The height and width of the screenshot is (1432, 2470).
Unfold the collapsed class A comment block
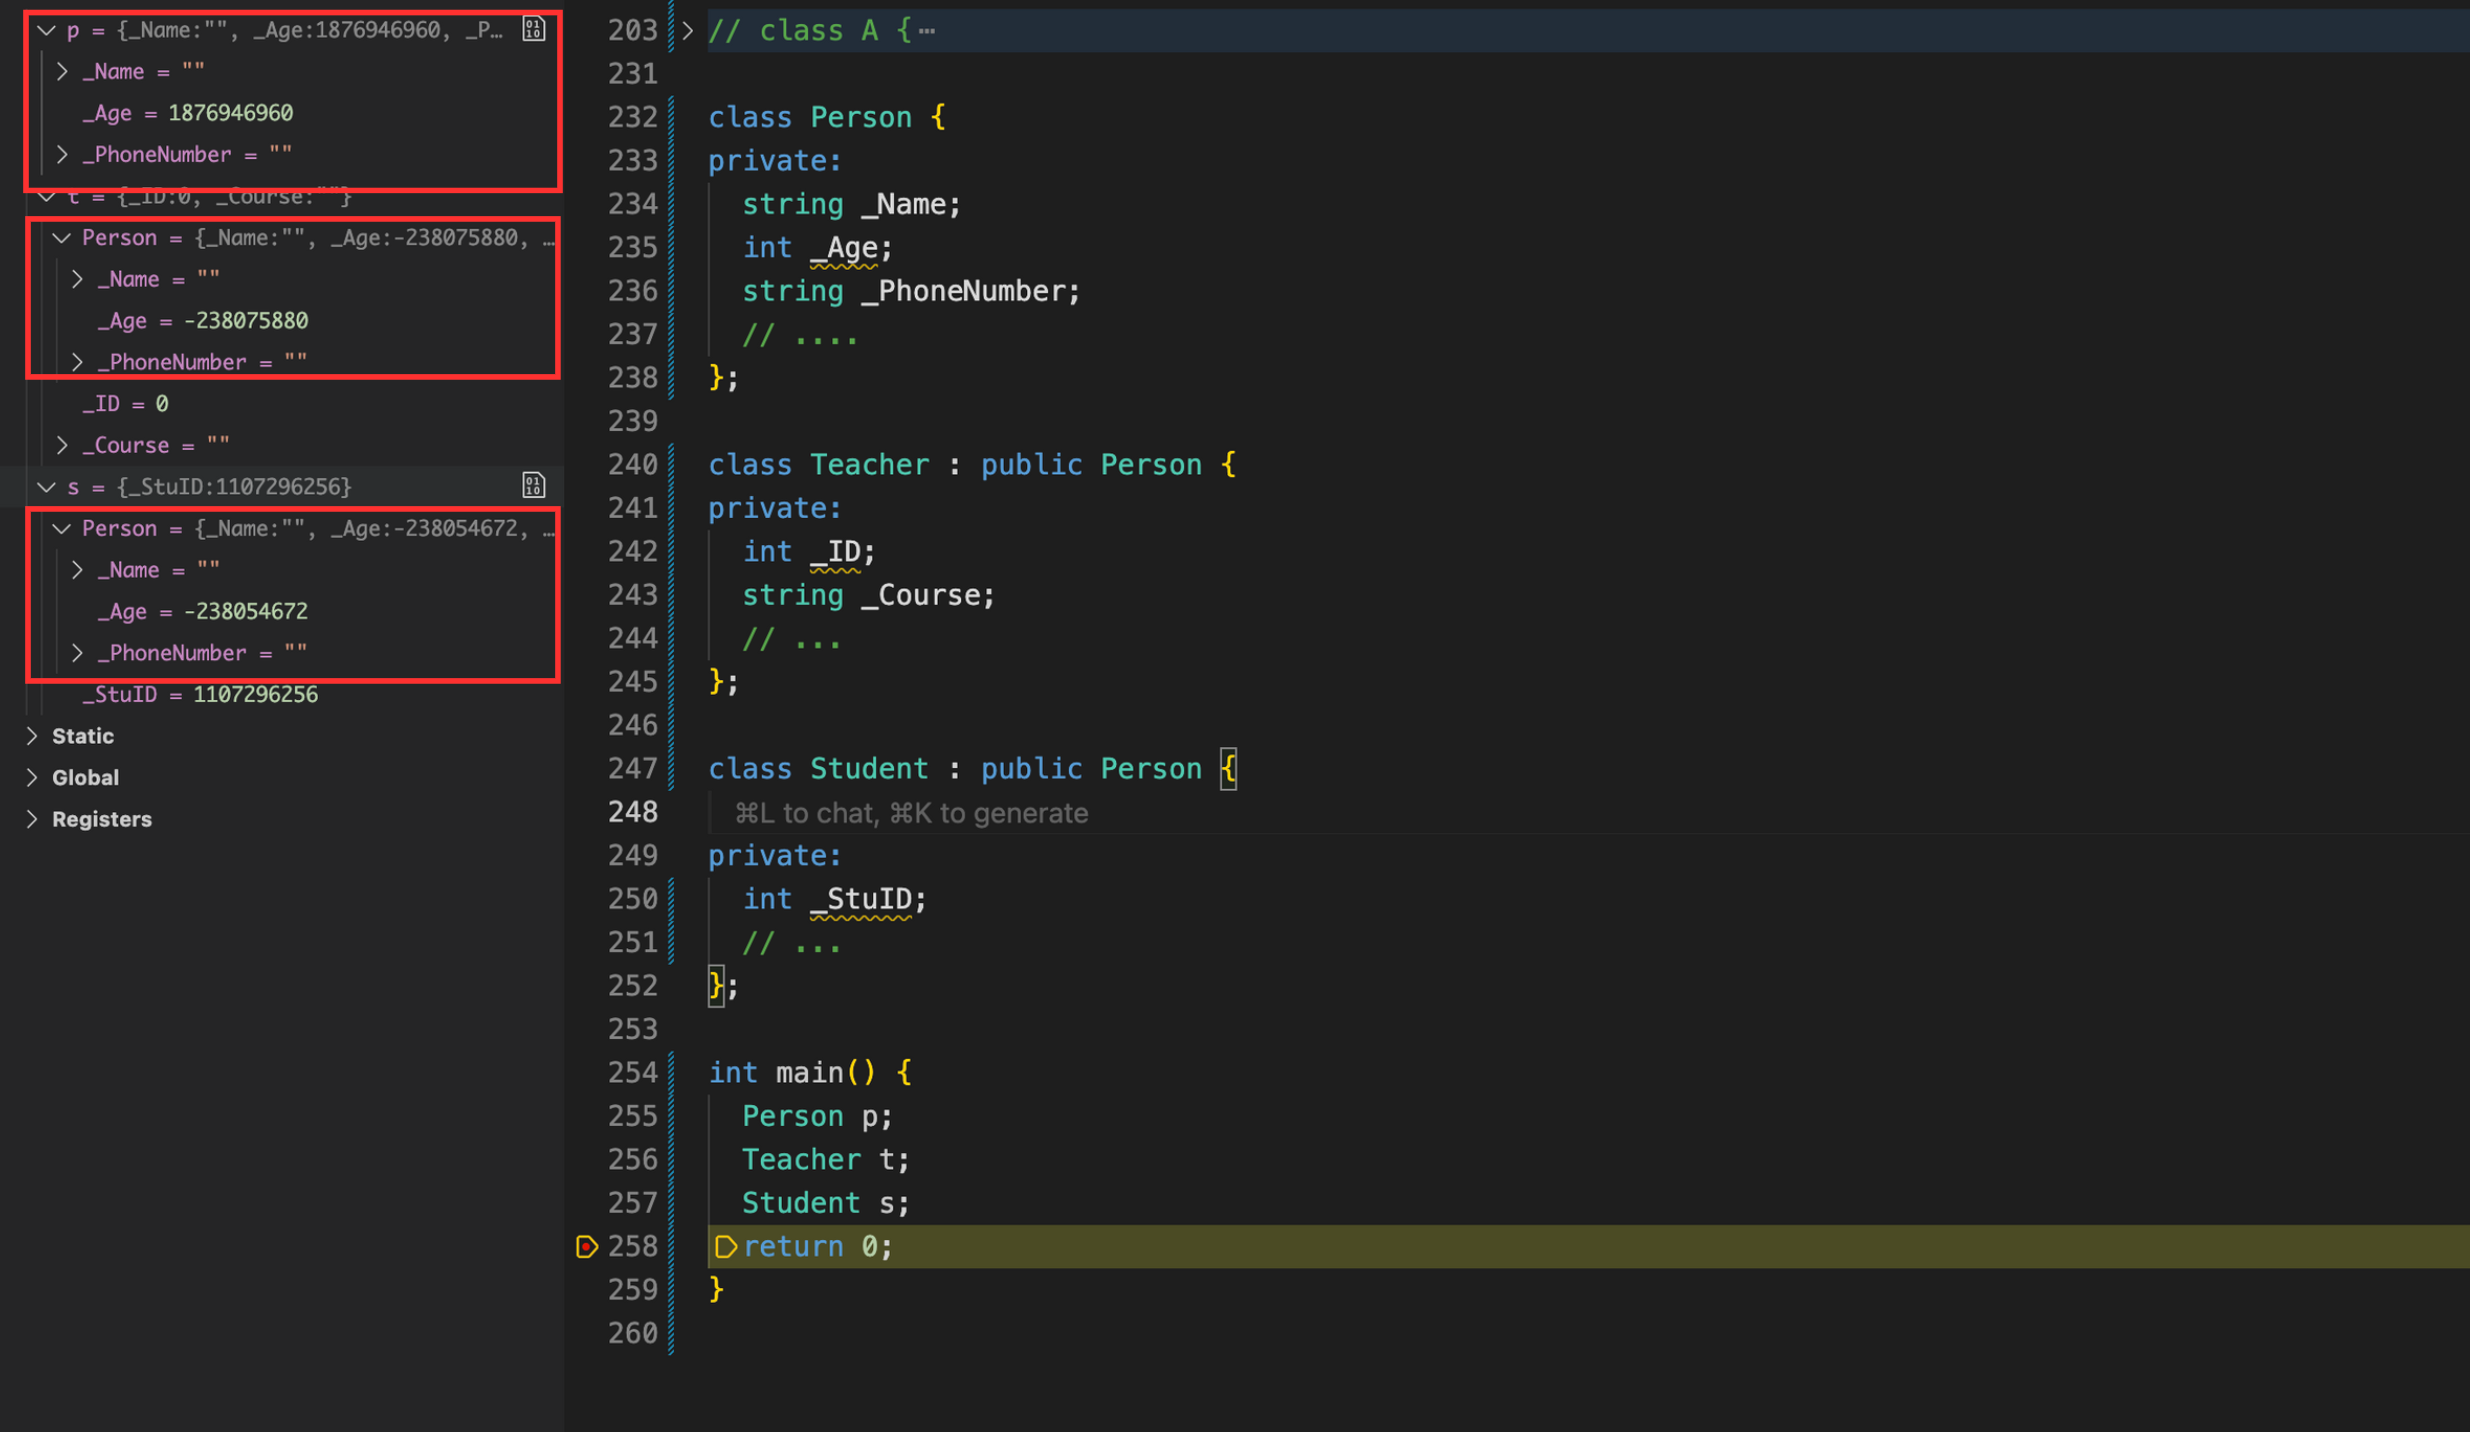[x=688, y=31]
